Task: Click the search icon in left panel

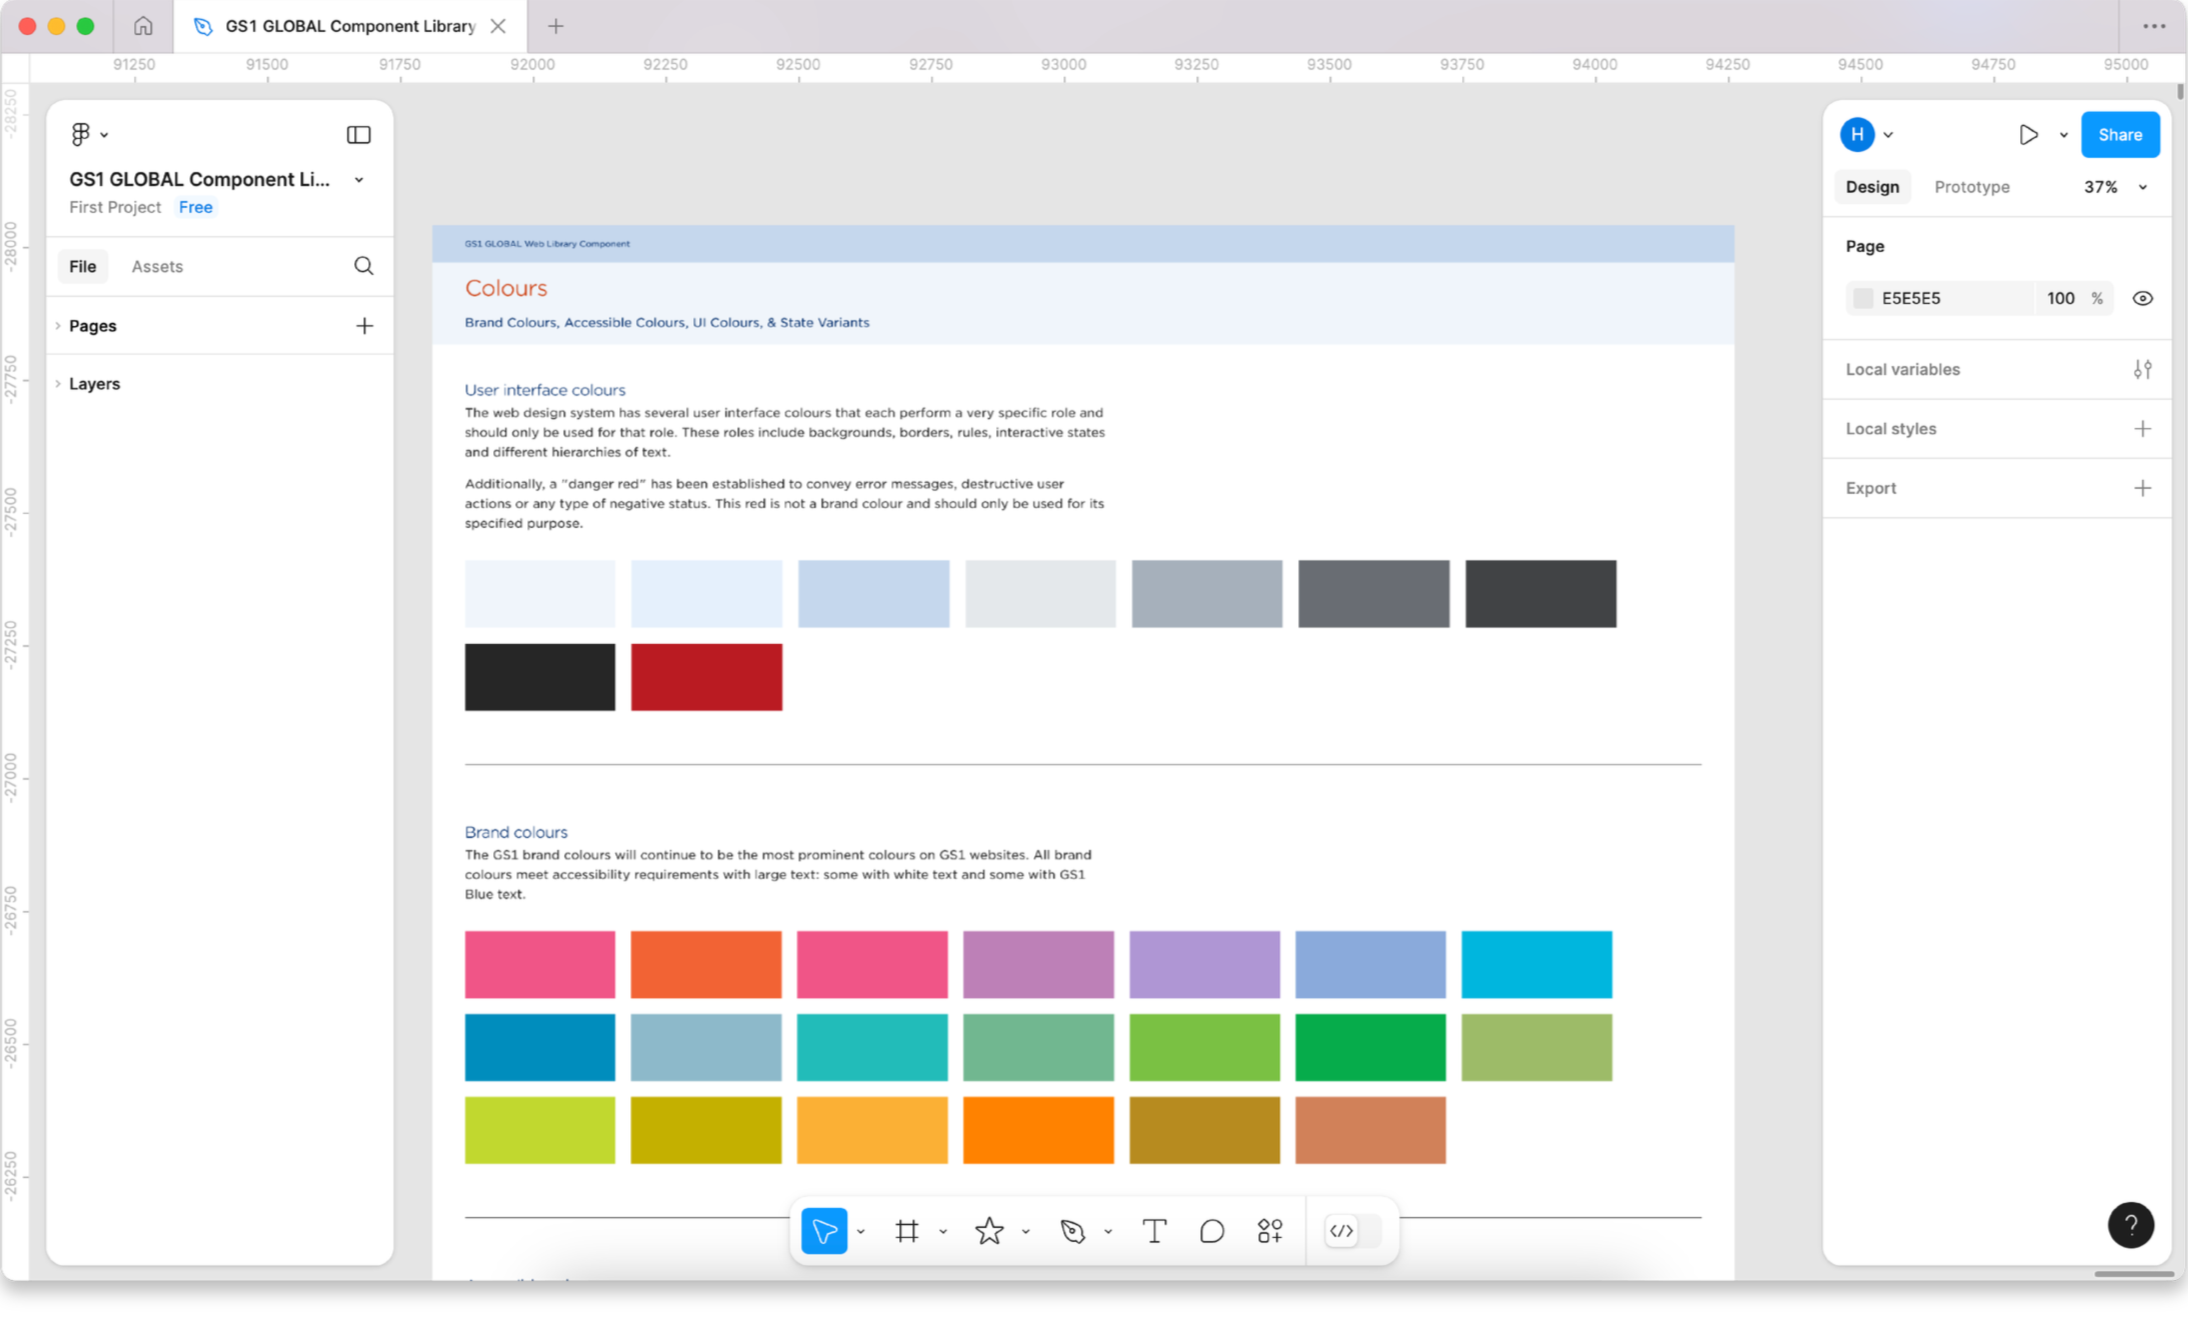Action: pos(363,266)
